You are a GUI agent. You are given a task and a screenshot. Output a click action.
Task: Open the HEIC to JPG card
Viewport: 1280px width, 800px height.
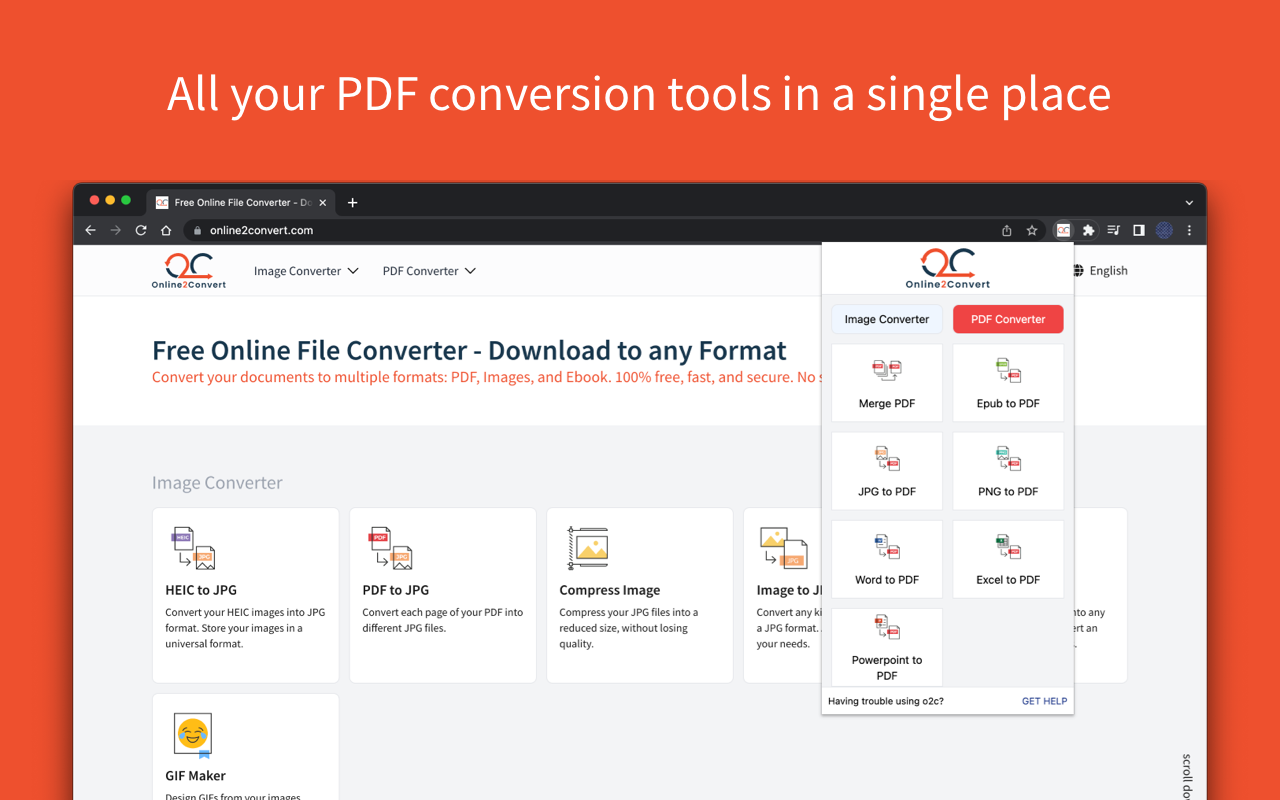(245, 595)
